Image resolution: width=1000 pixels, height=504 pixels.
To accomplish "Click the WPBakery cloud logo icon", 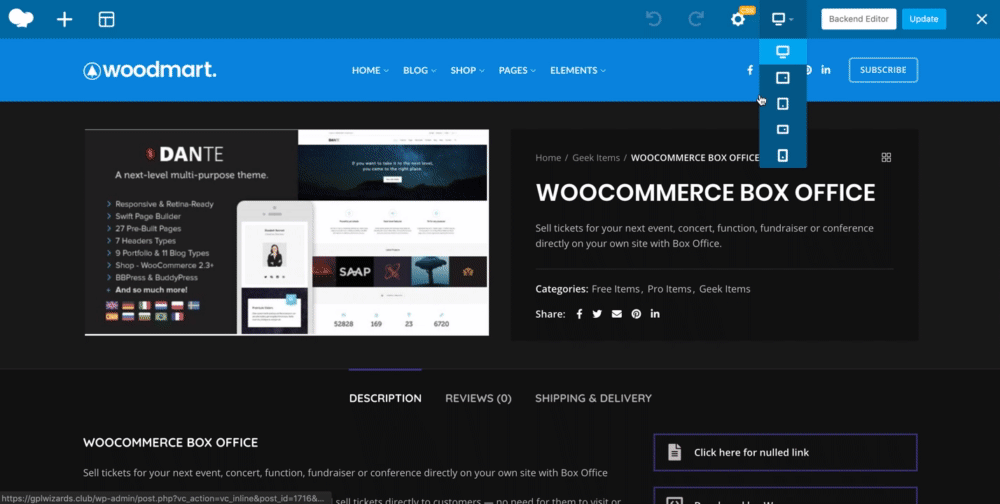I will coord(21,19).
